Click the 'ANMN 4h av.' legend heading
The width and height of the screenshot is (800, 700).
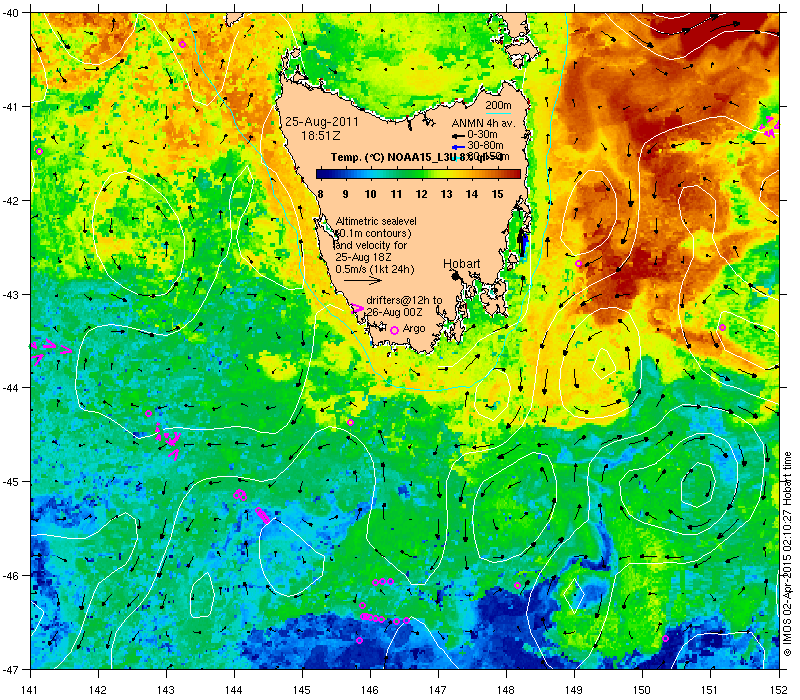pos(484,123)
